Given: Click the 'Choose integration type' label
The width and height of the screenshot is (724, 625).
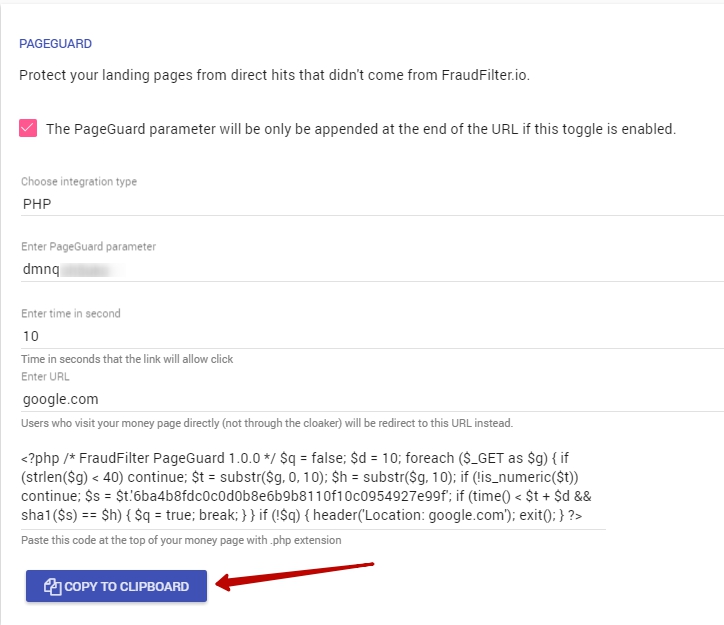Looking at the screenshot, I should coord(79,182).
